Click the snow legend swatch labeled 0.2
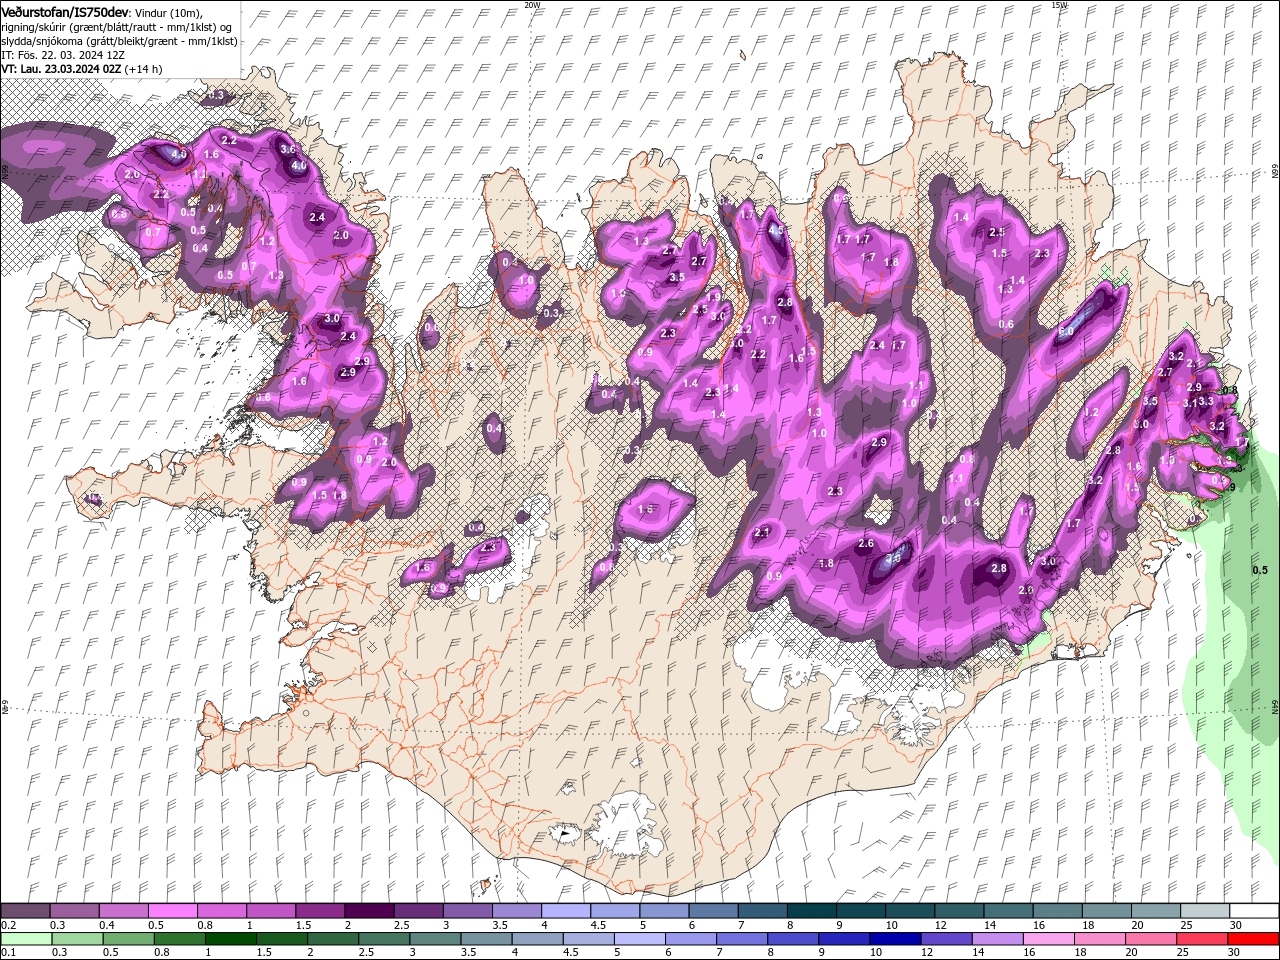This screenshot has height=960, width=1280. (x=25, y=911)
